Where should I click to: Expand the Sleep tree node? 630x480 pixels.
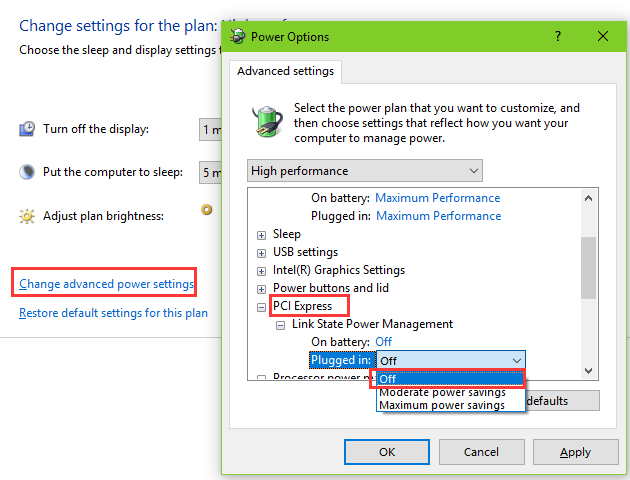(x=261, y=235)
